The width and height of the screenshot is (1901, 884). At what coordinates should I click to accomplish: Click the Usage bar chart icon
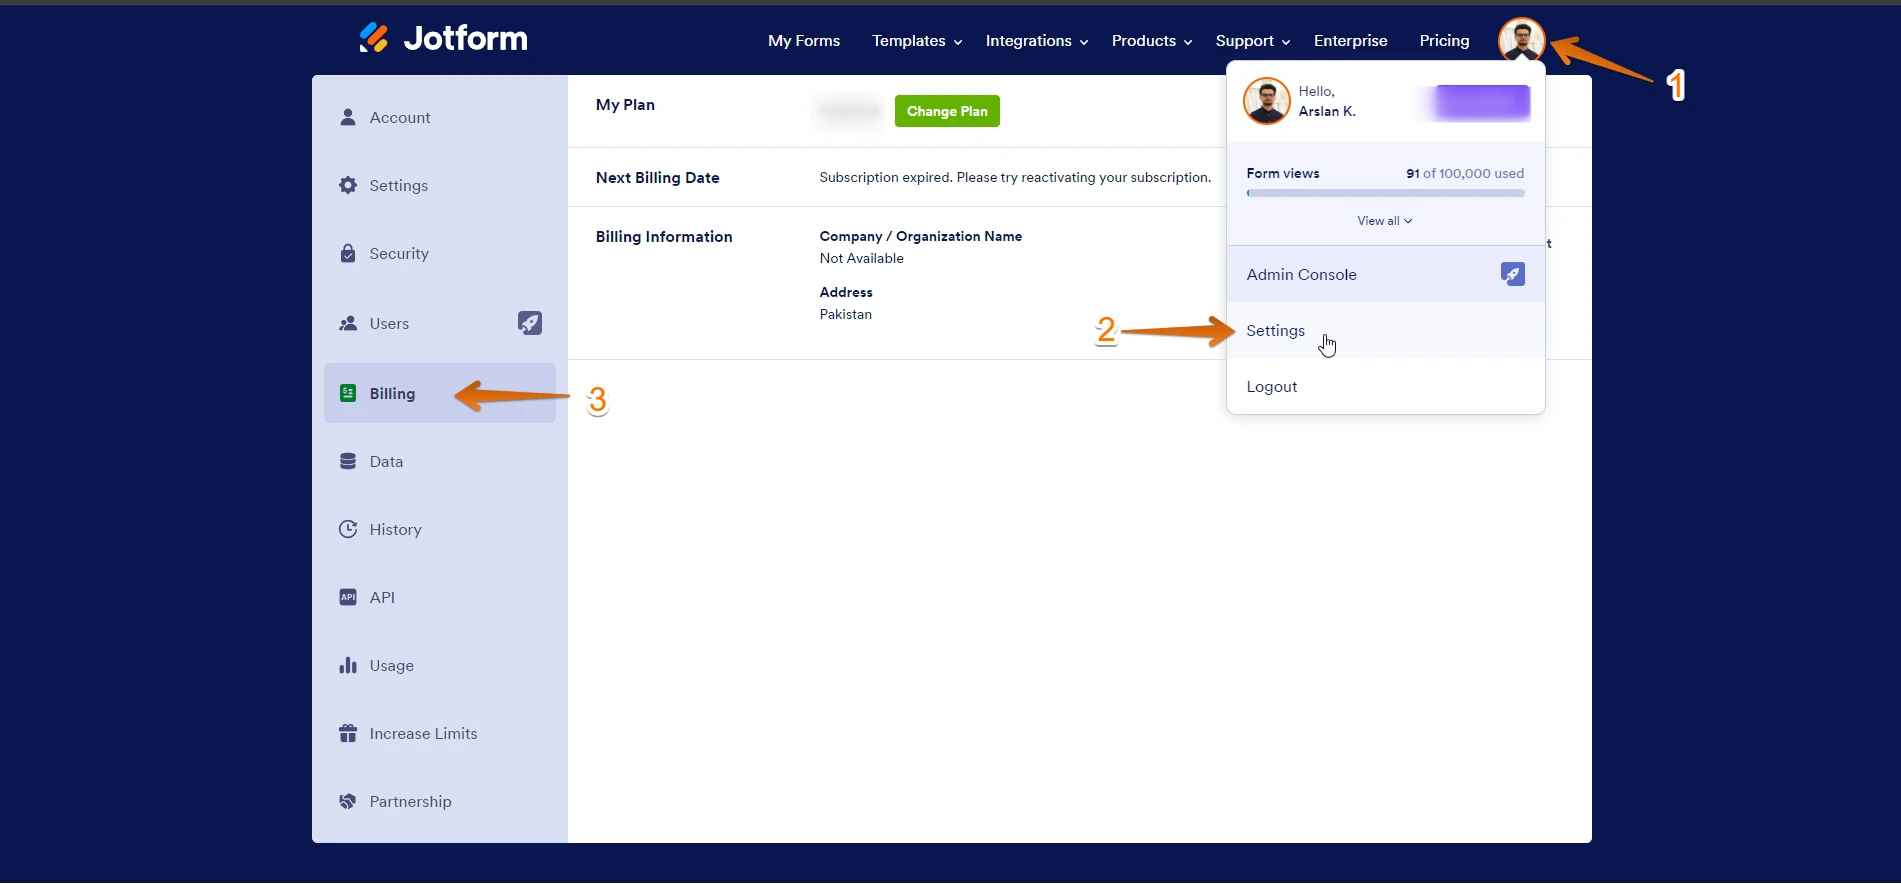coord(348,665)
